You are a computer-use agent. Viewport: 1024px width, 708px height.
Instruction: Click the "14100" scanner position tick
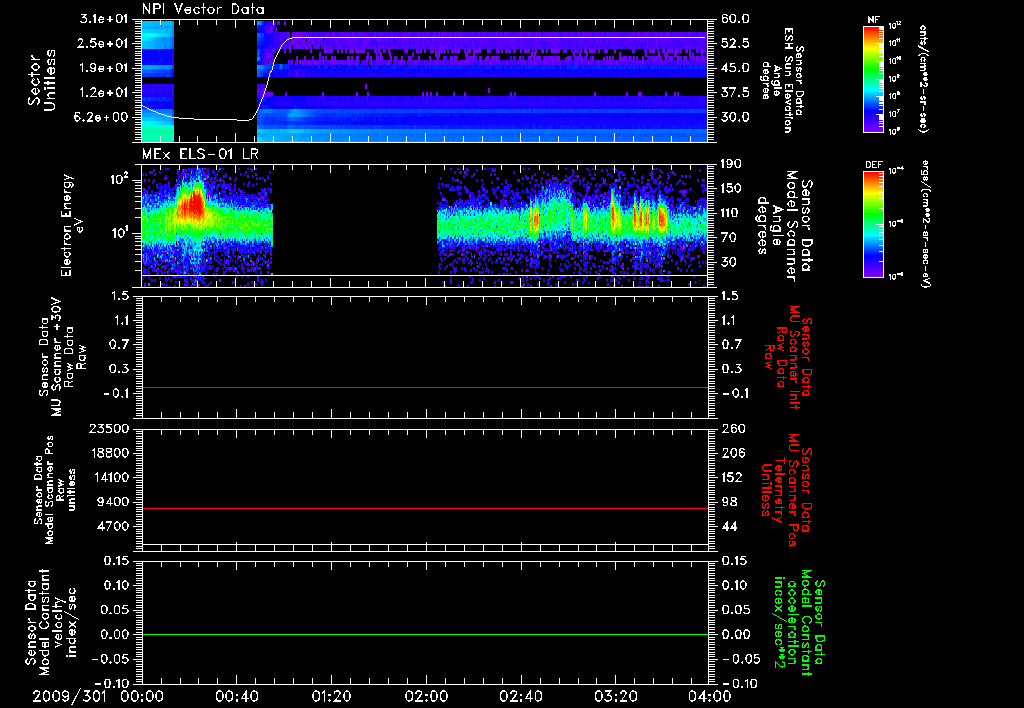pos(109,477)
